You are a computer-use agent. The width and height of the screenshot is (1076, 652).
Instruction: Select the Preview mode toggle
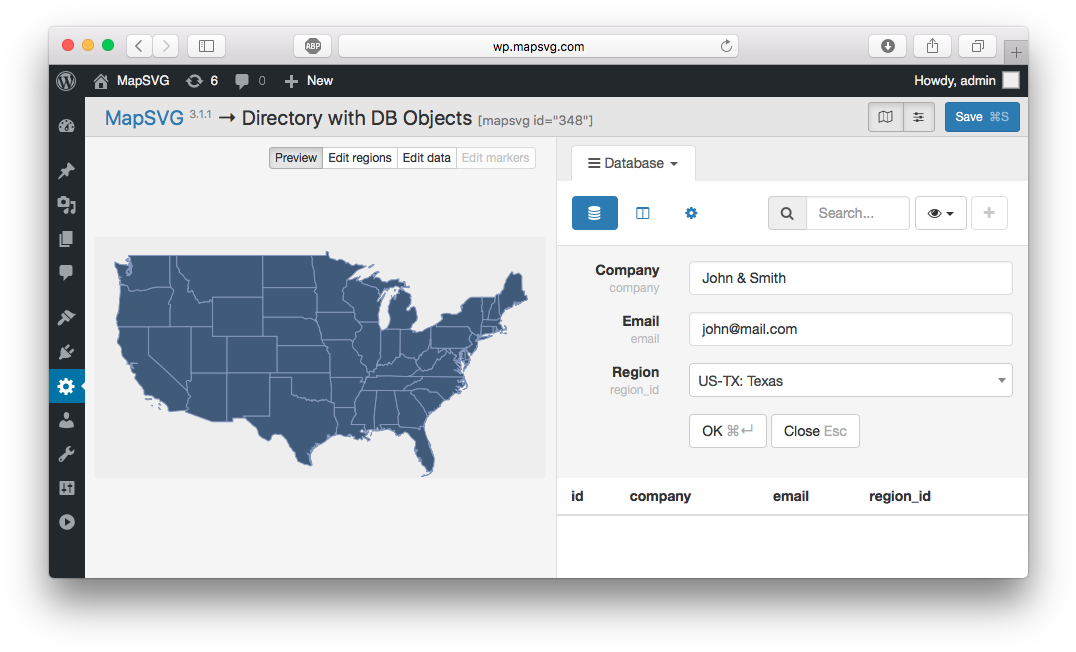[296, 158]
